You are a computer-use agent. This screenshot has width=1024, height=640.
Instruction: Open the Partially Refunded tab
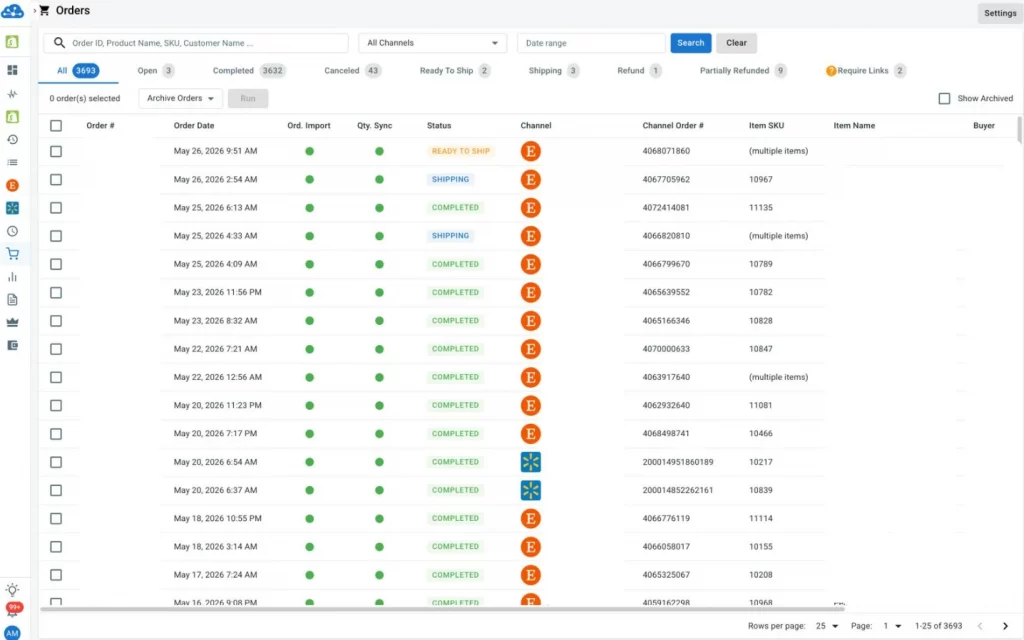coord(743,71)
